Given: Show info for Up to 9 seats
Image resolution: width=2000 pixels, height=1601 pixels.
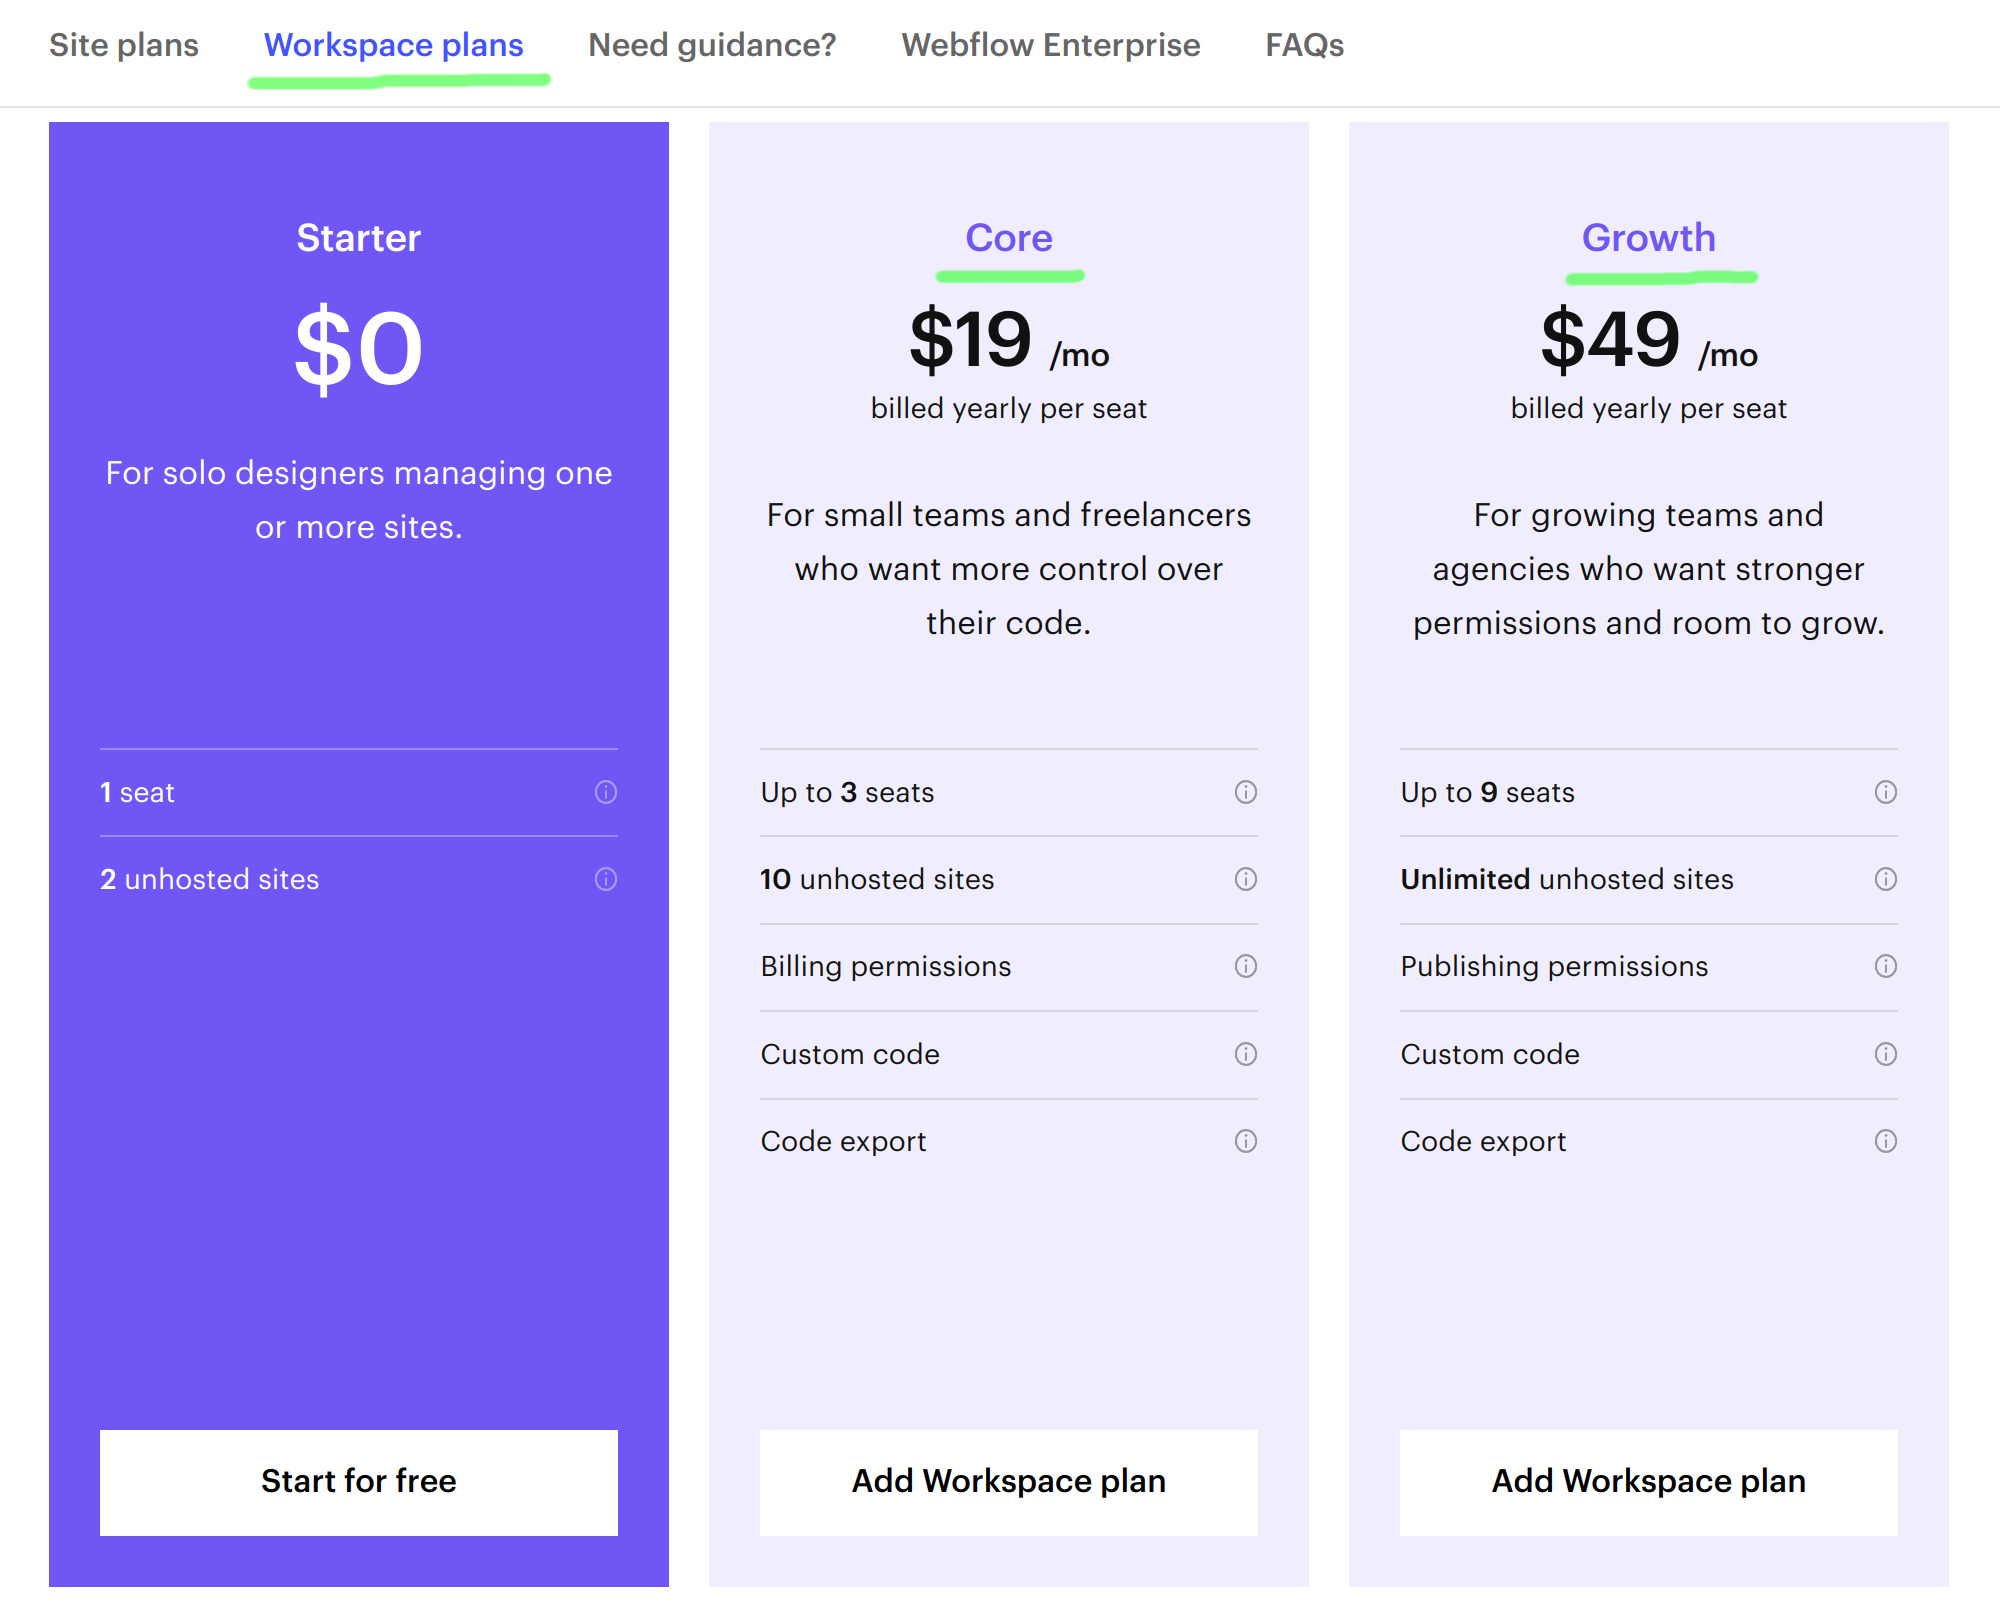Looking at the screenshot, I should (1886, 792).
